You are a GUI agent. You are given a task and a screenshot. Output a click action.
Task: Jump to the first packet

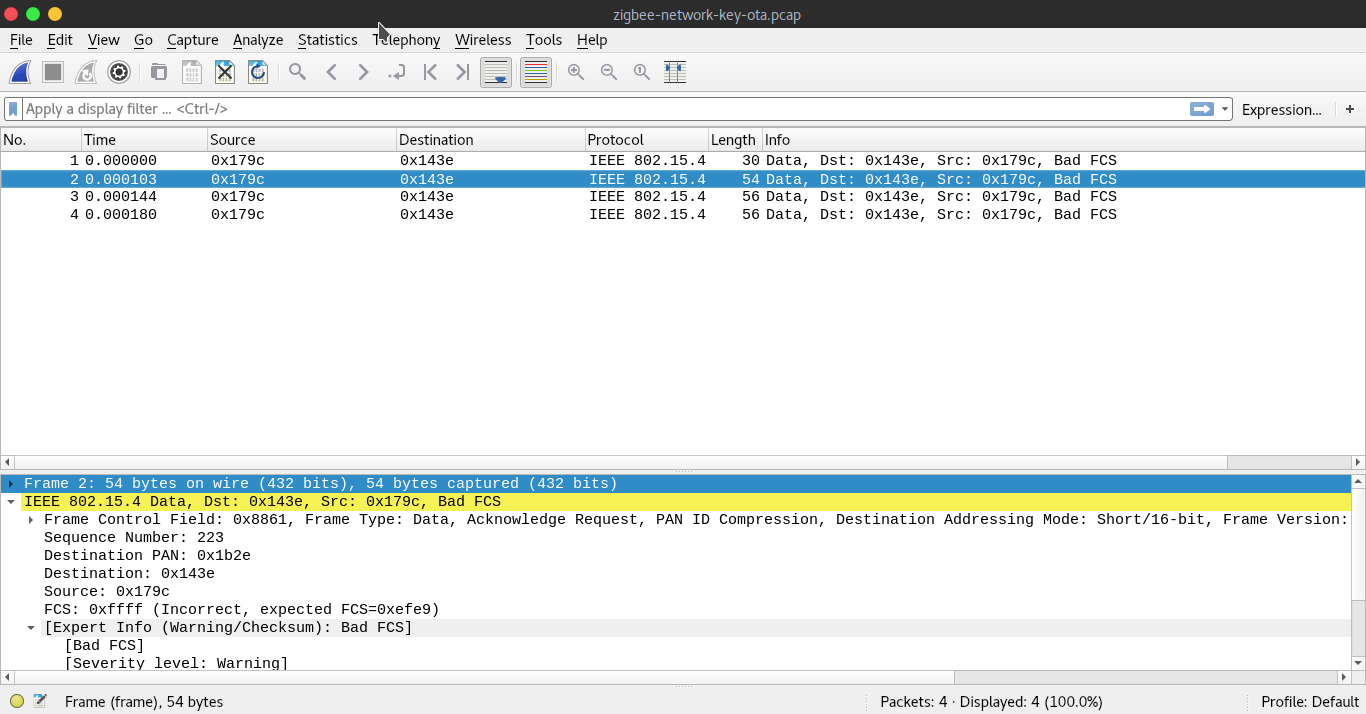(x=430, y=72)
